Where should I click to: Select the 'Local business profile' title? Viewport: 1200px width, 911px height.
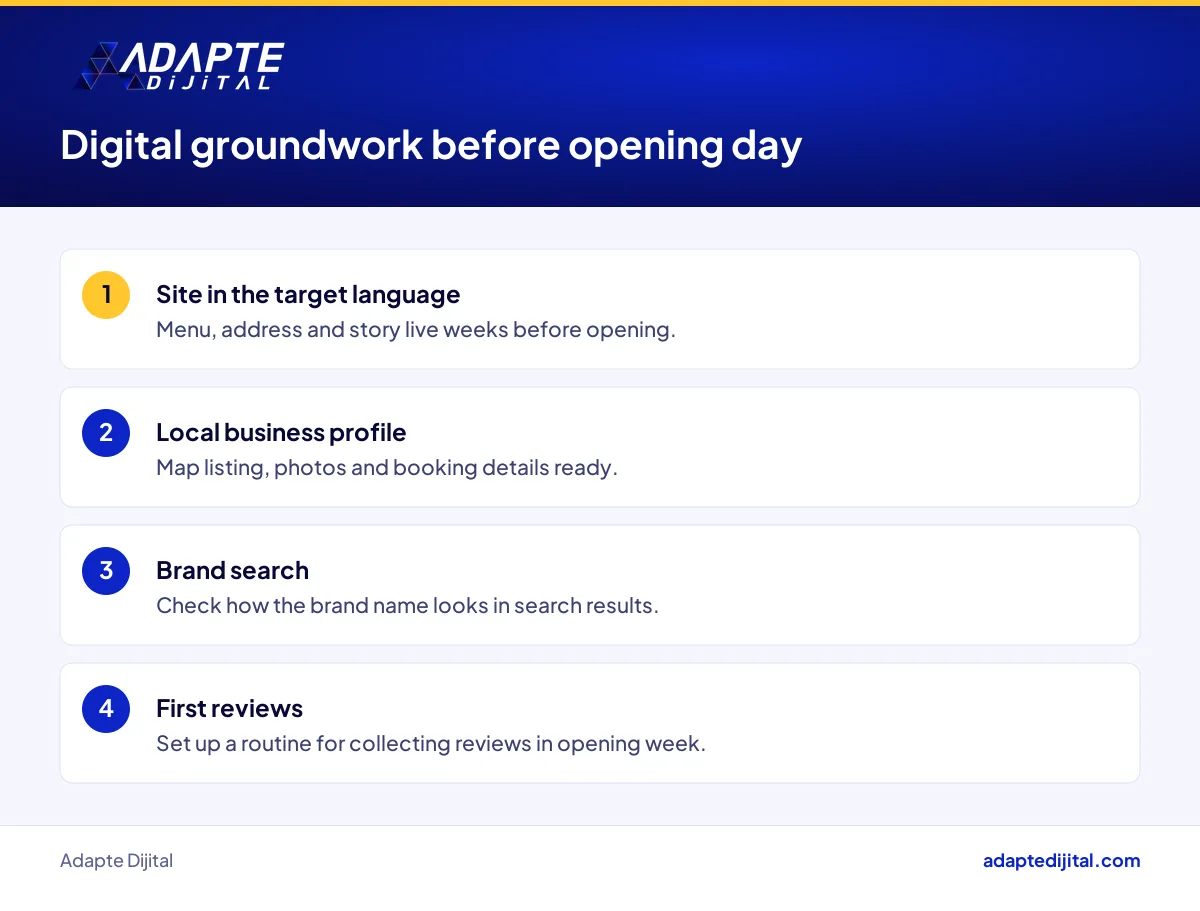281,433
